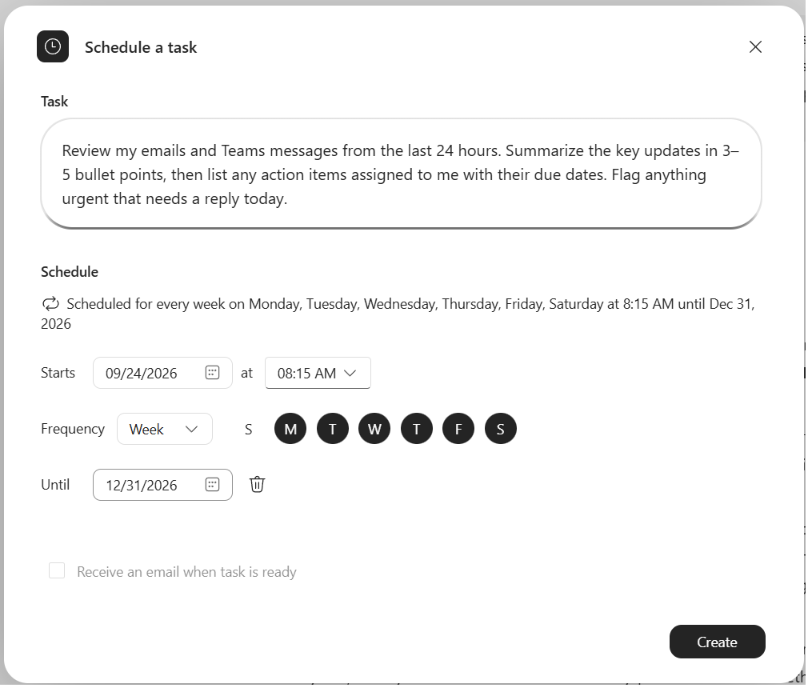Close the Schedule a task dialog
Viewport: 806px width, 685px height.
click(755, 47)
